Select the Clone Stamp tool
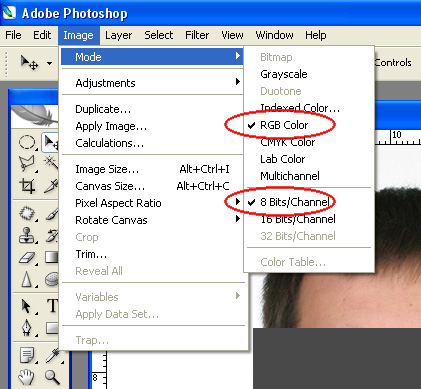The image size is (421, 389). point(27,236)
